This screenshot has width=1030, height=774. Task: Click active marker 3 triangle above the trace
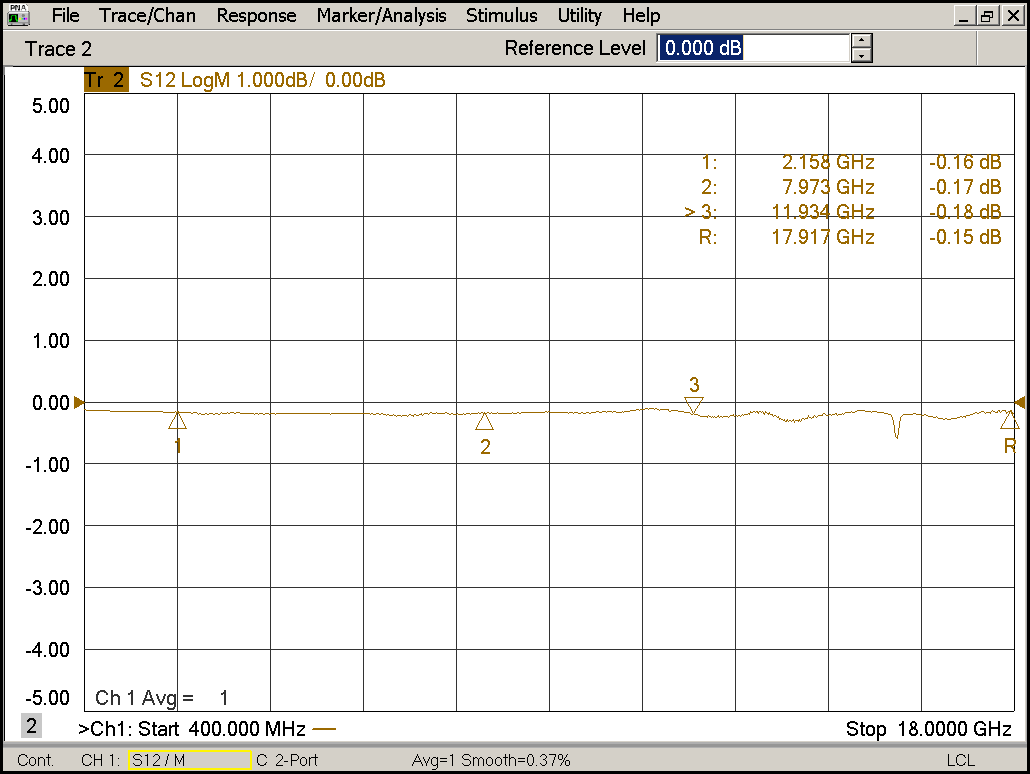click(694, 404)
